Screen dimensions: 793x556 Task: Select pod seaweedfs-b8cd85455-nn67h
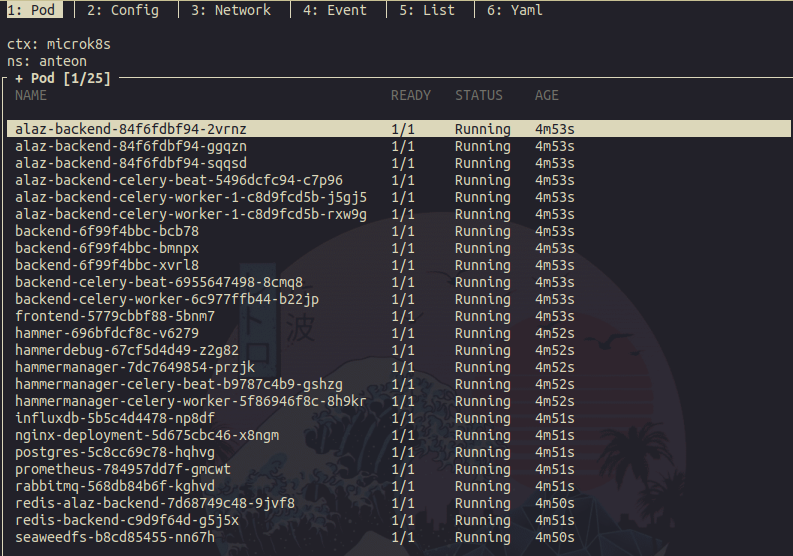tap(399, 537)
